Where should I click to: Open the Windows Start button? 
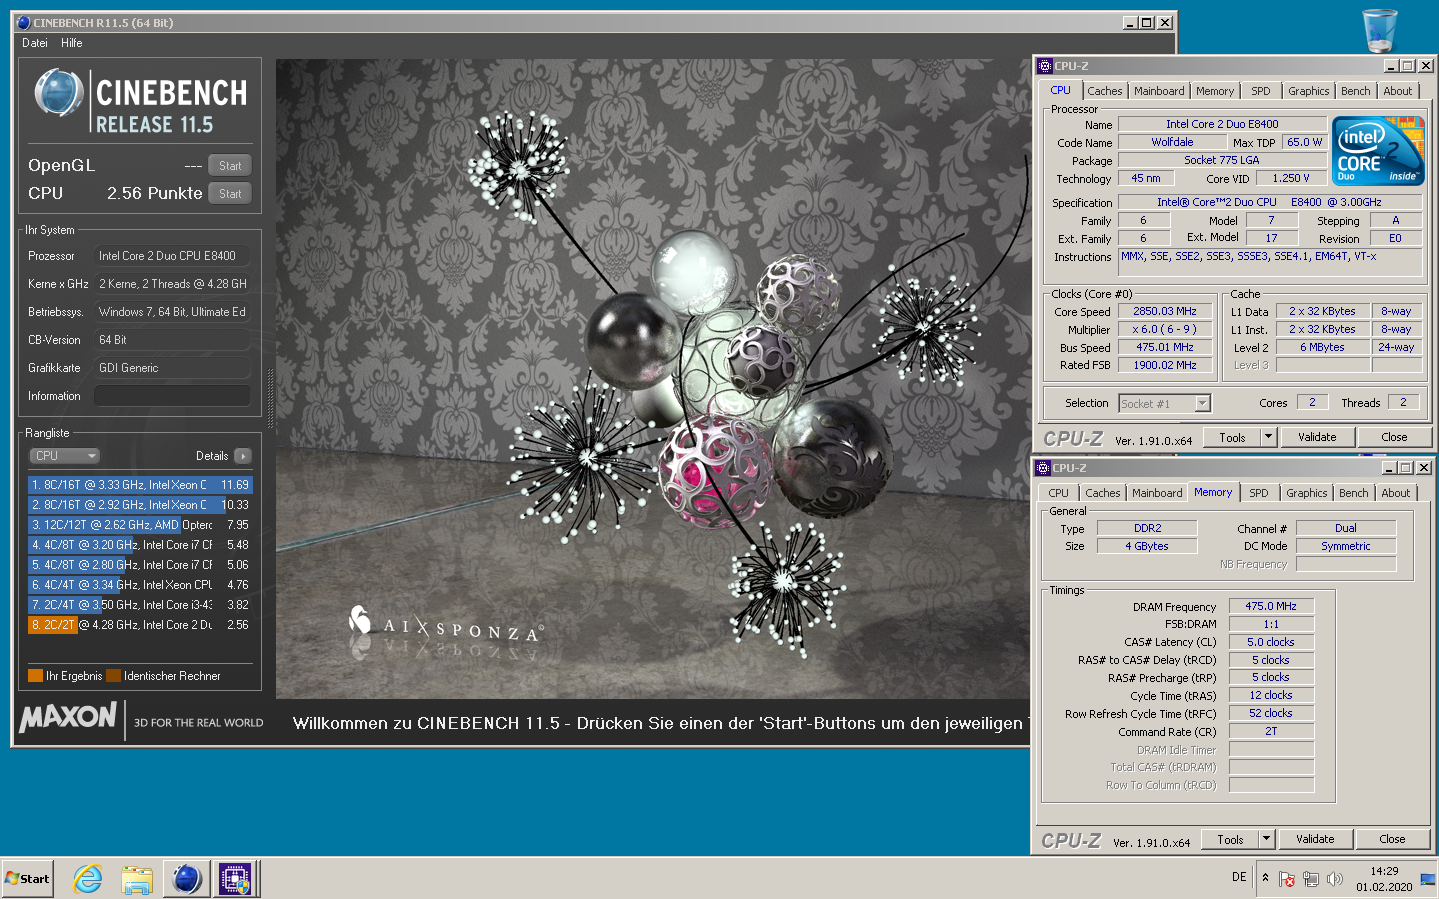click(x=27, y=879)
